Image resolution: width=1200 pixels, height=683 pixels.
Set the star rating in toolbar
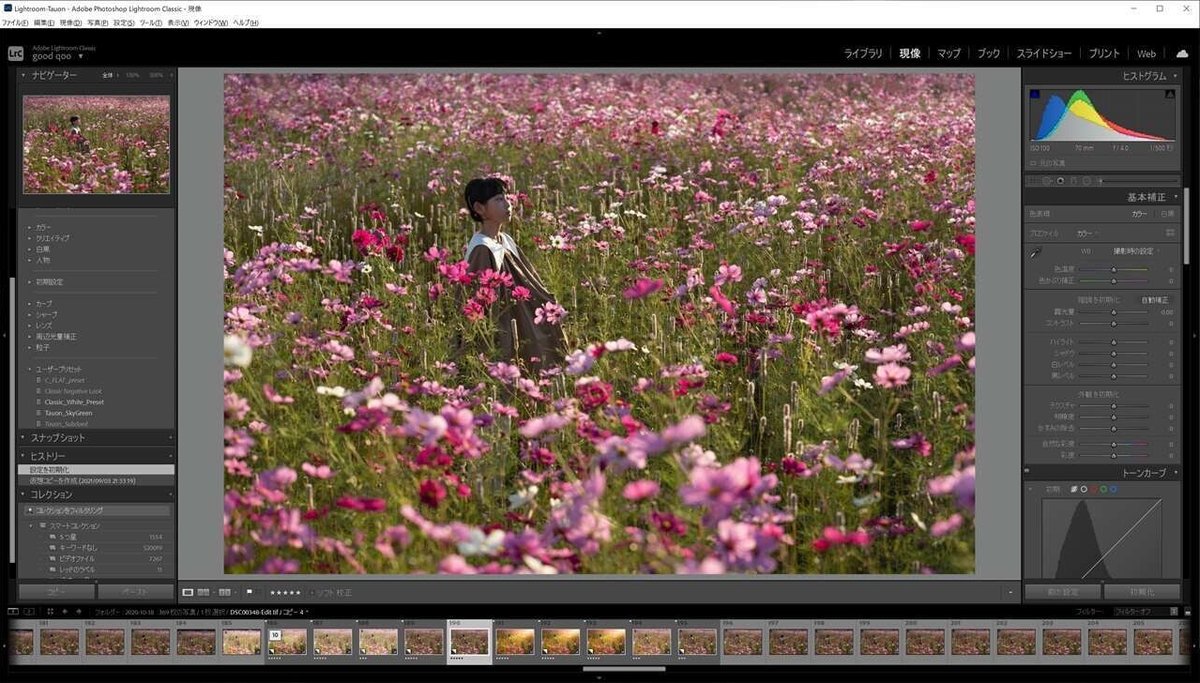285,592
